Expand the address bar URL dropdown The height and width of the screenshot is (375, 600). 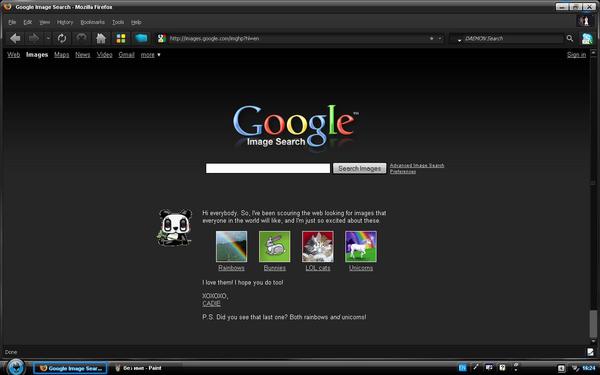440,39
